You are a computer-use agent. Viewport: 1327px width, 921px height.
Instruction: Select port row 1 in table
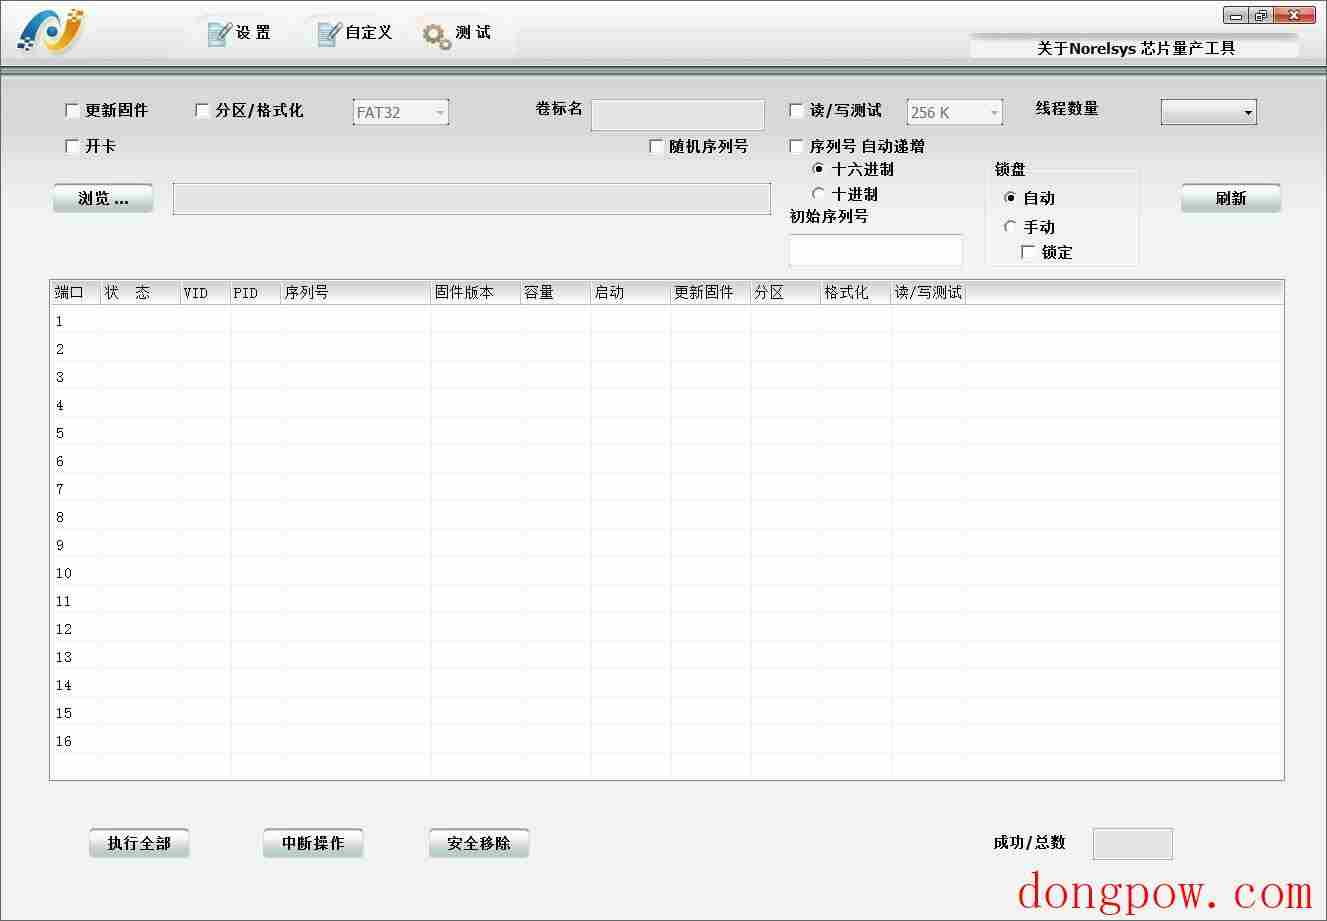(x=666, y=321)
